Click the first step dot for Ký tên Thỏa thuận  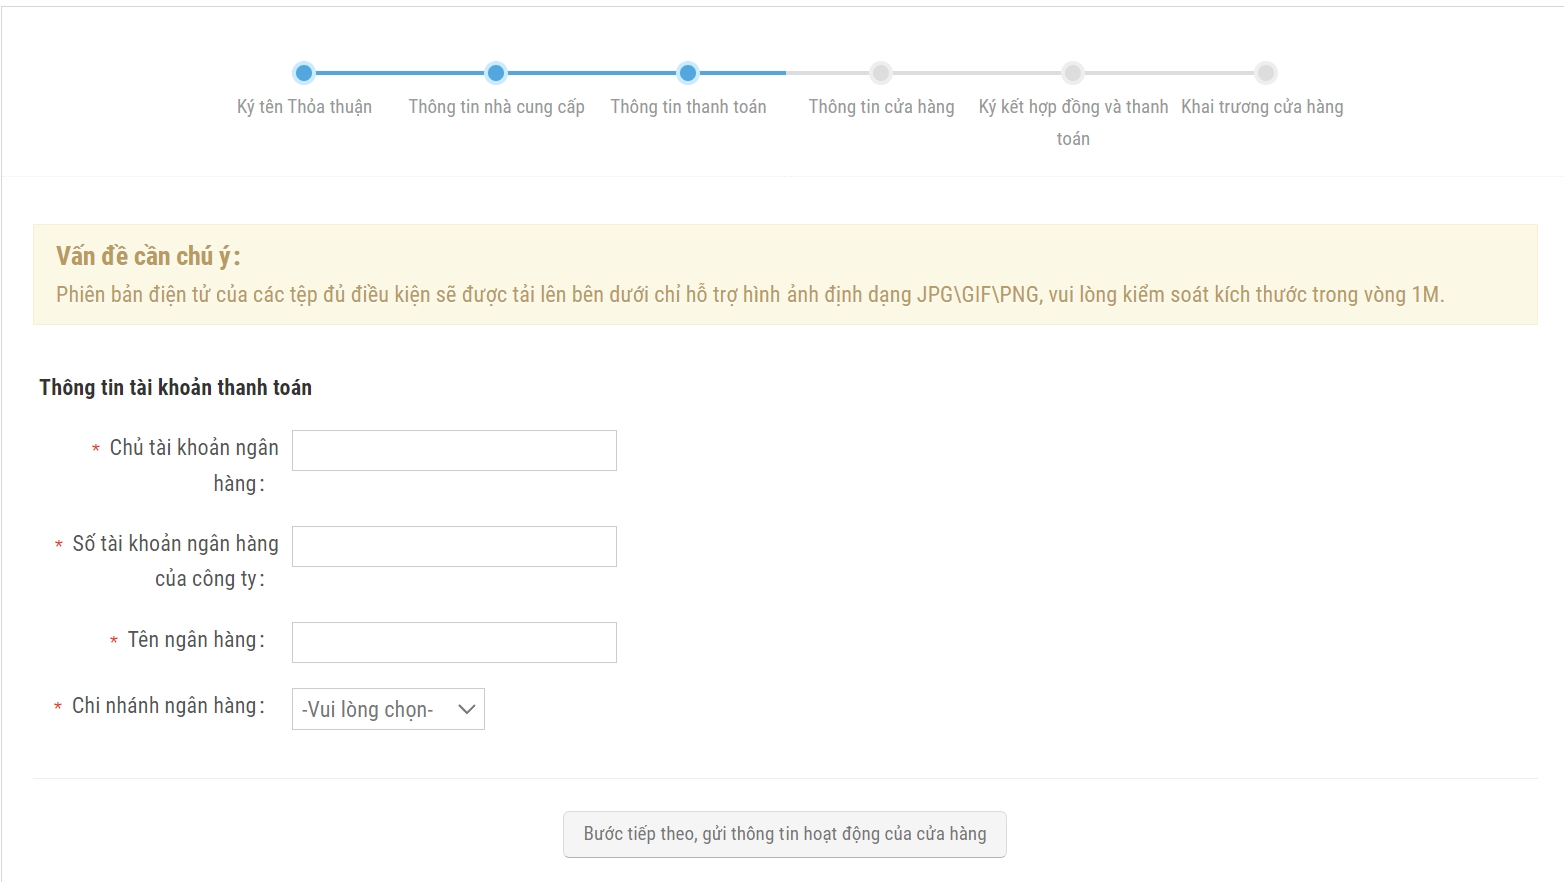[304, 73]
